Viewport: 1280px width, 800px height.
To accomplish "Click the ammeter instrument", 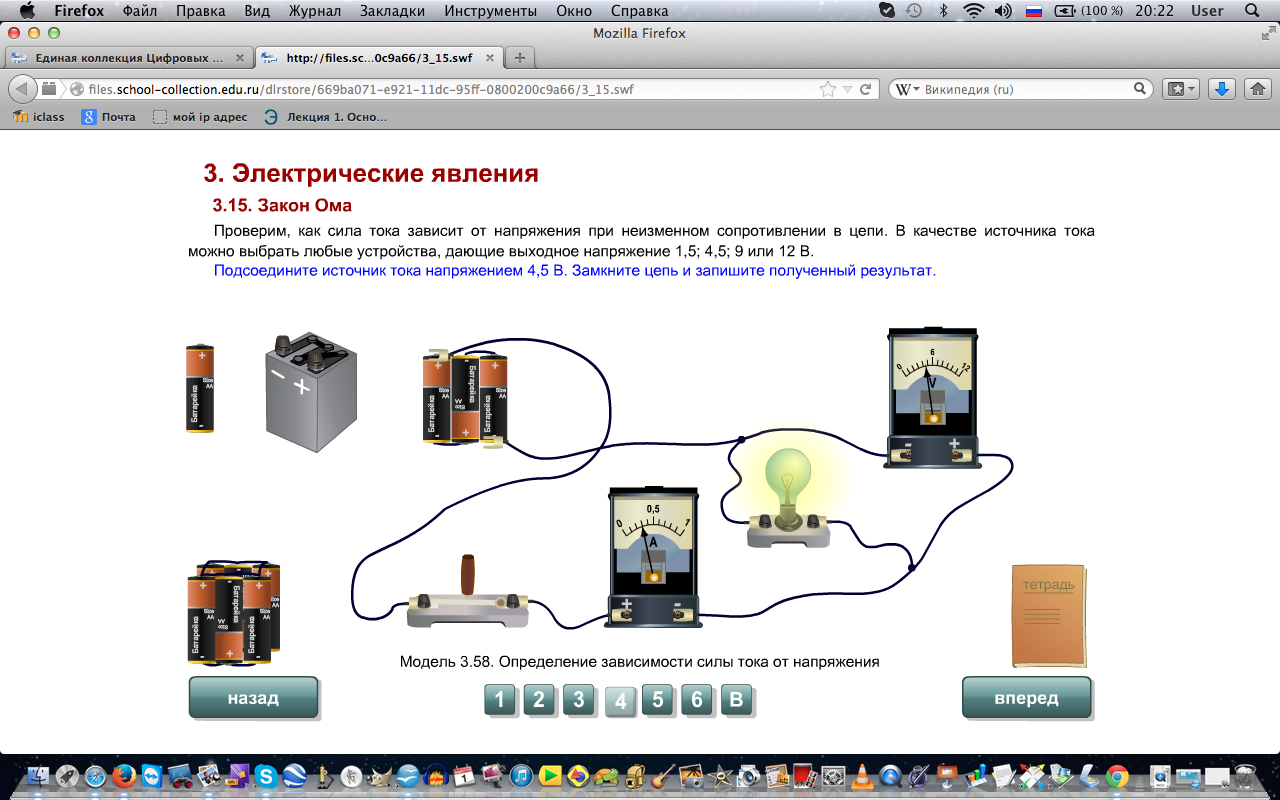I will tap(653, 557).
